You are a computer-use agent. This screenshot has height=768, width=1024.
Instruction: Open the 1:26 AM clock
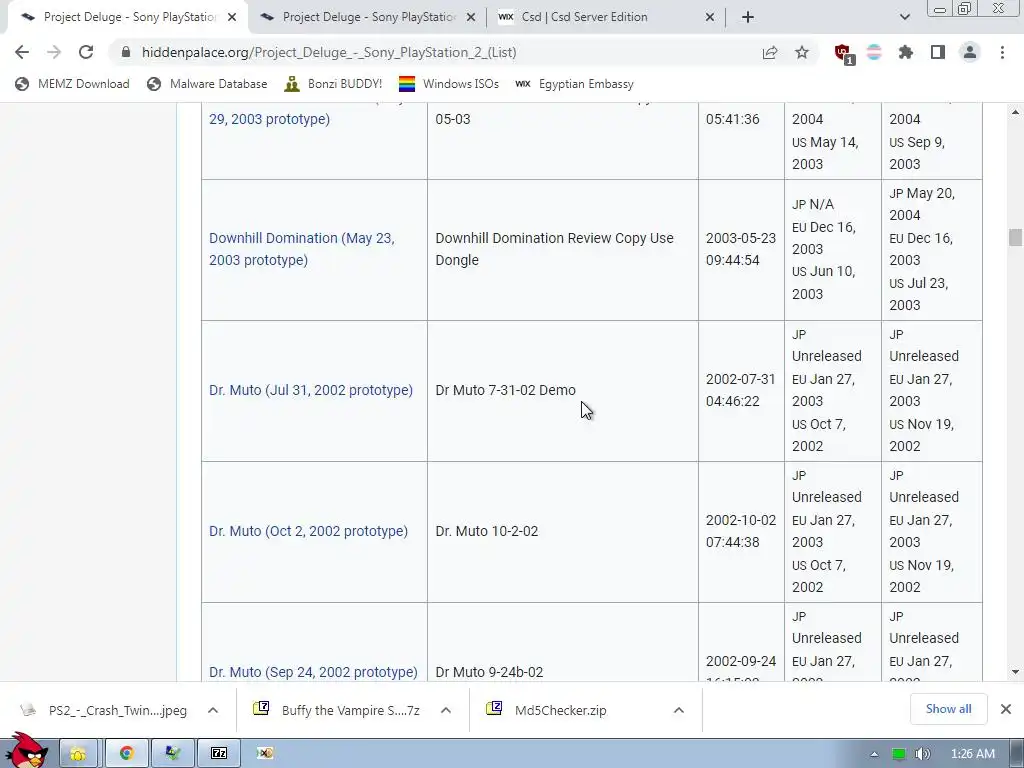972,755
